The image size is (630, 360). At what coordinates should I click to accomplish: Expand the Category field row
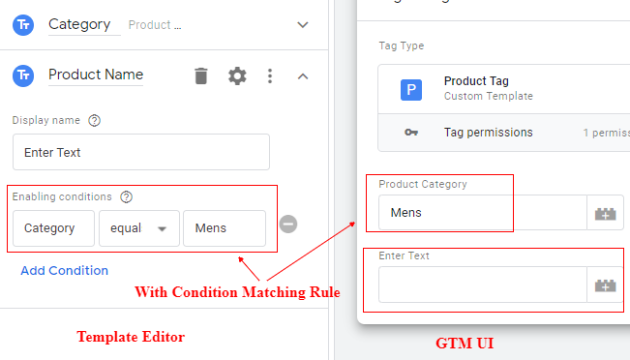click(303, 25)
